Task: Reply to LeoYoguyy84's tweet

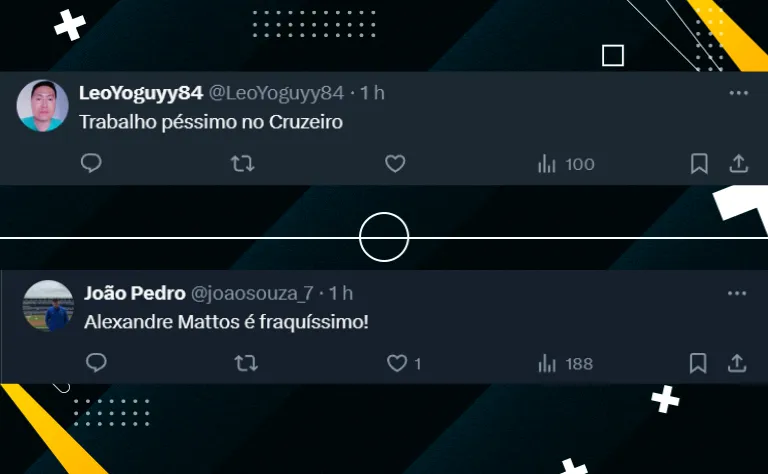Action: tap(91, 163)
